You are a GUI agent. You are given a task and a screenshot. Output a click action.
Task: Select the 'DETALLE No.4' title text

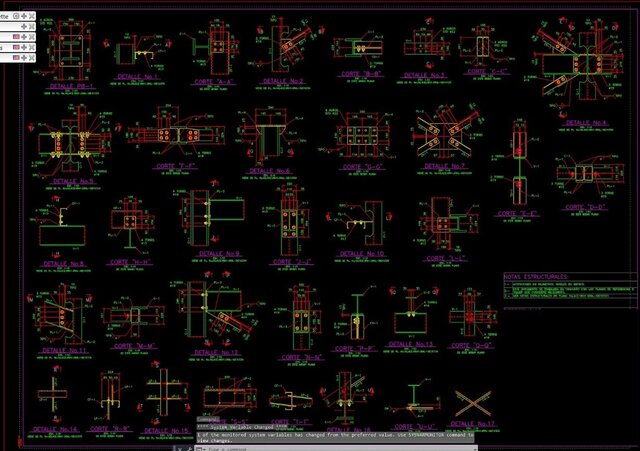pos(586,122)
